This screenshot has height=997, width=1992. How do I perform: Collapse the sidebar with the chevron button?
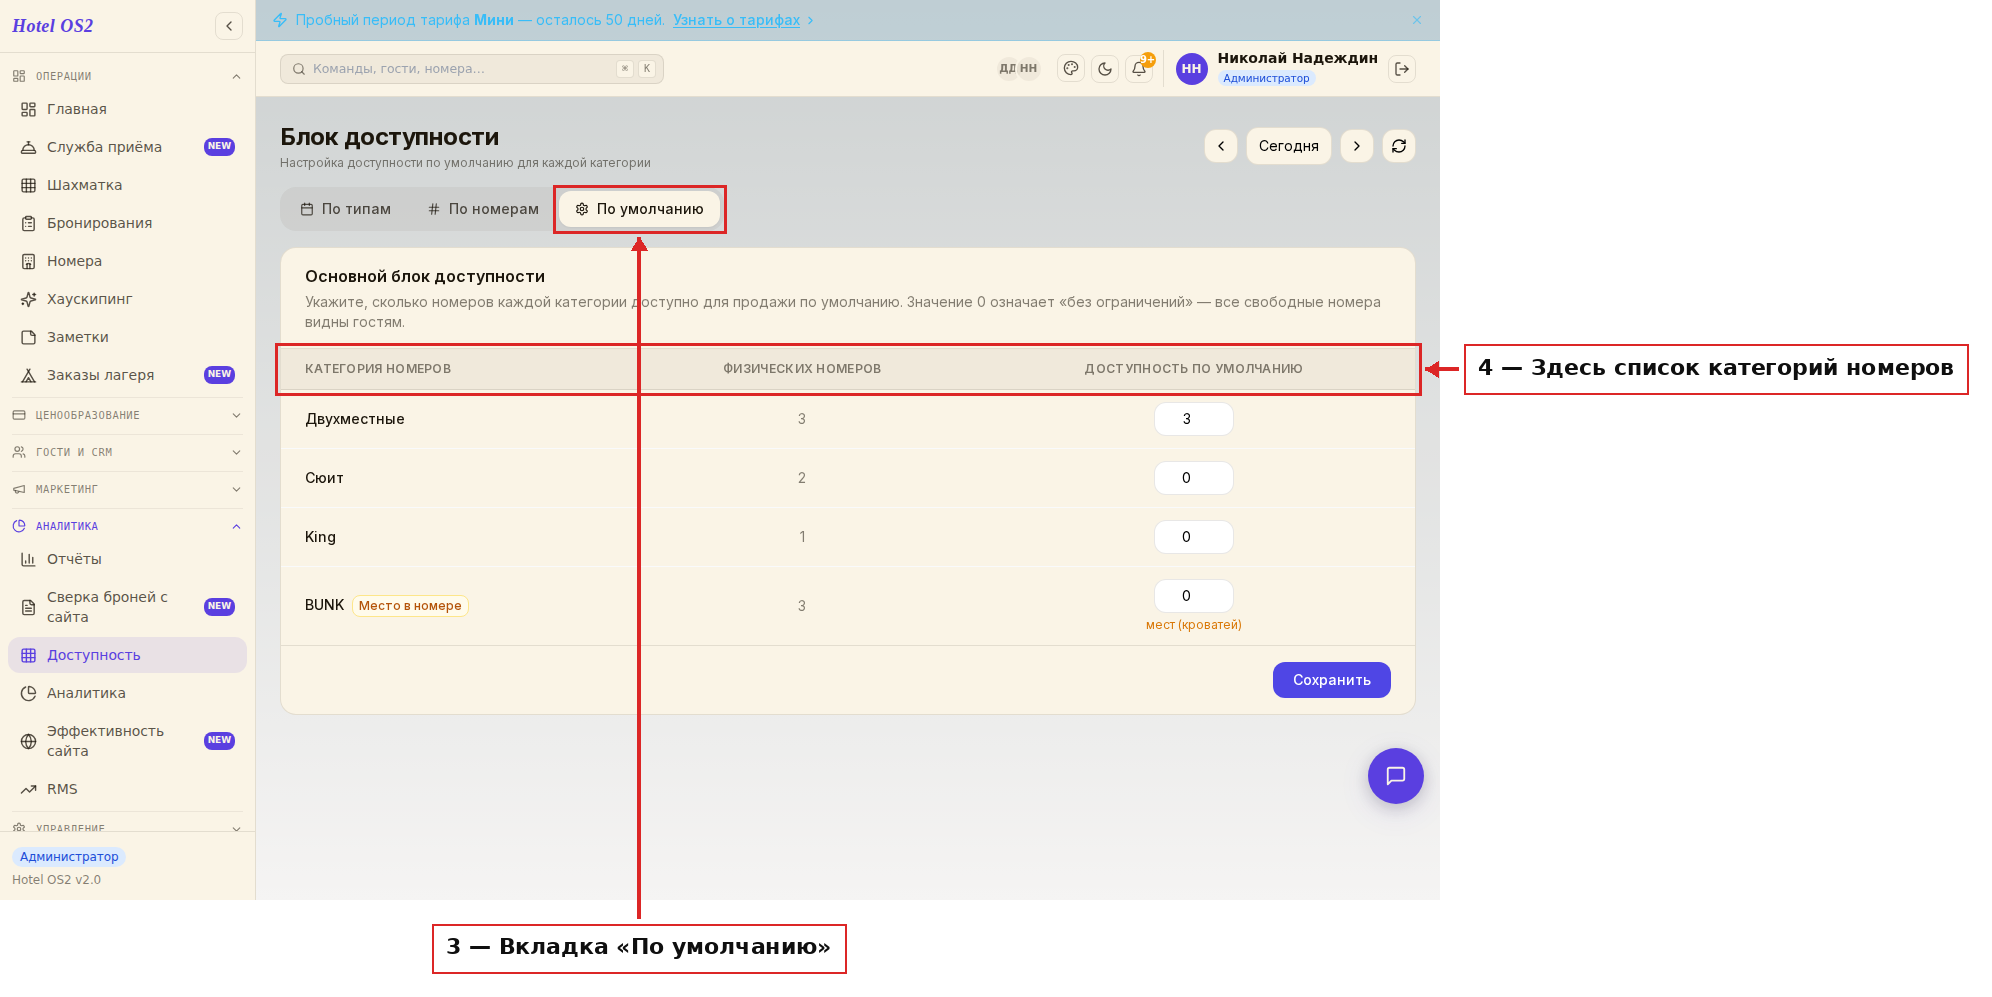pos(229,26)
